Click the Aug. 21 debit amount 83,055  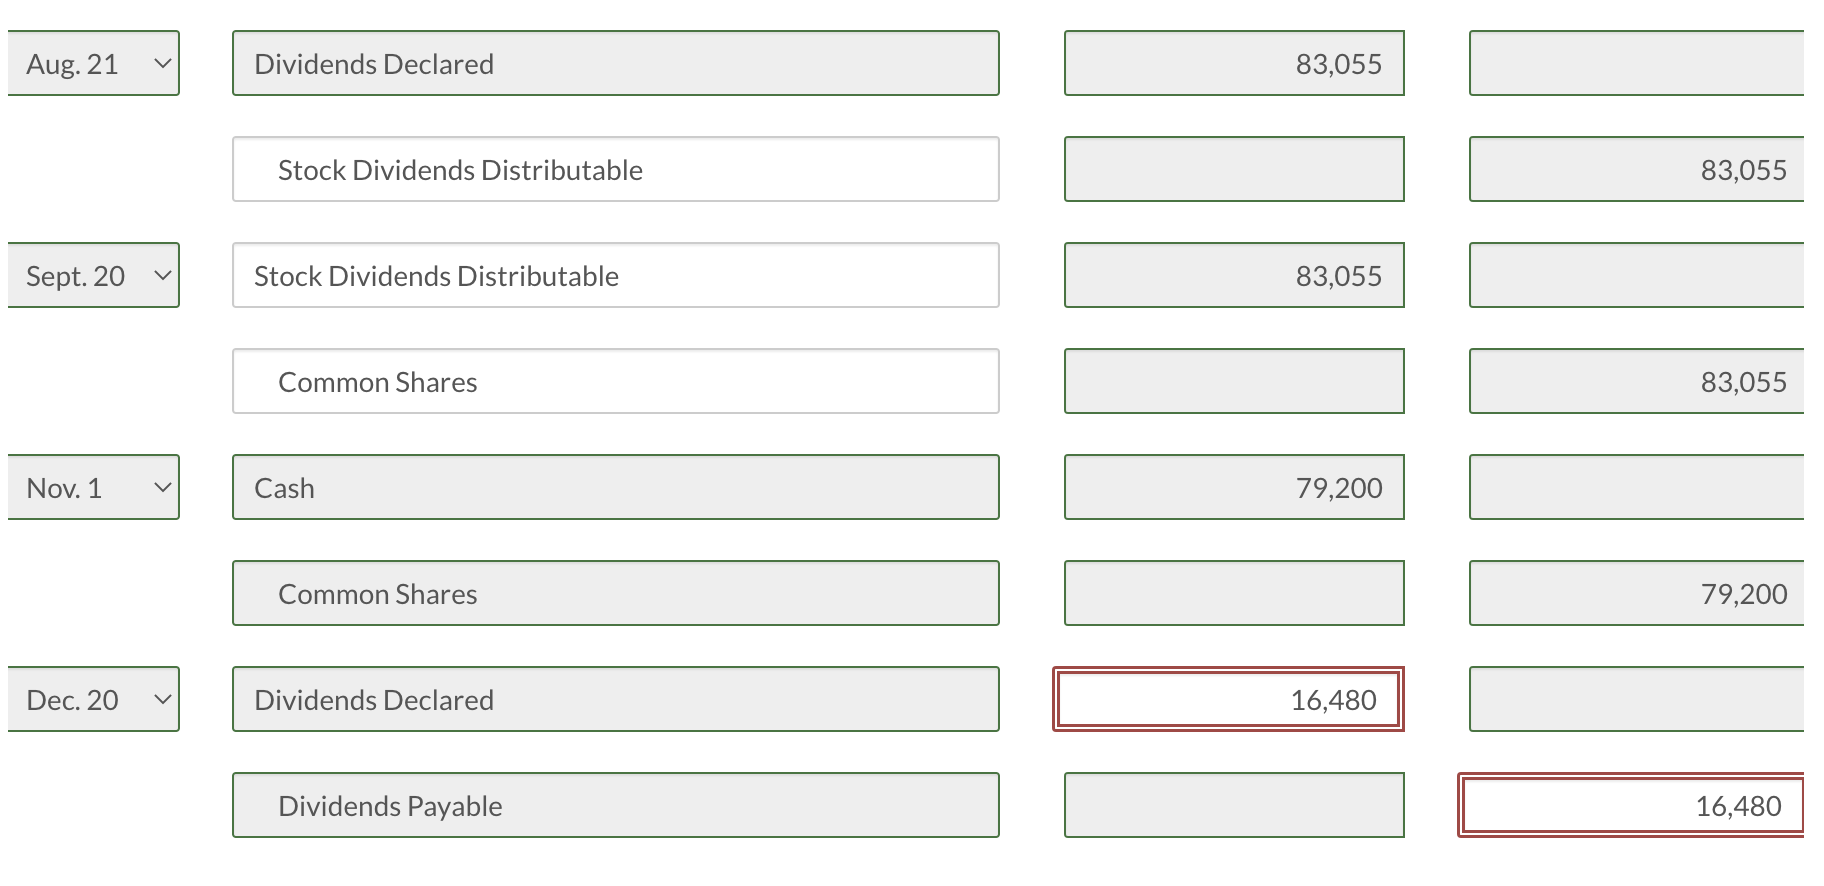click(x=1235, y=63)
